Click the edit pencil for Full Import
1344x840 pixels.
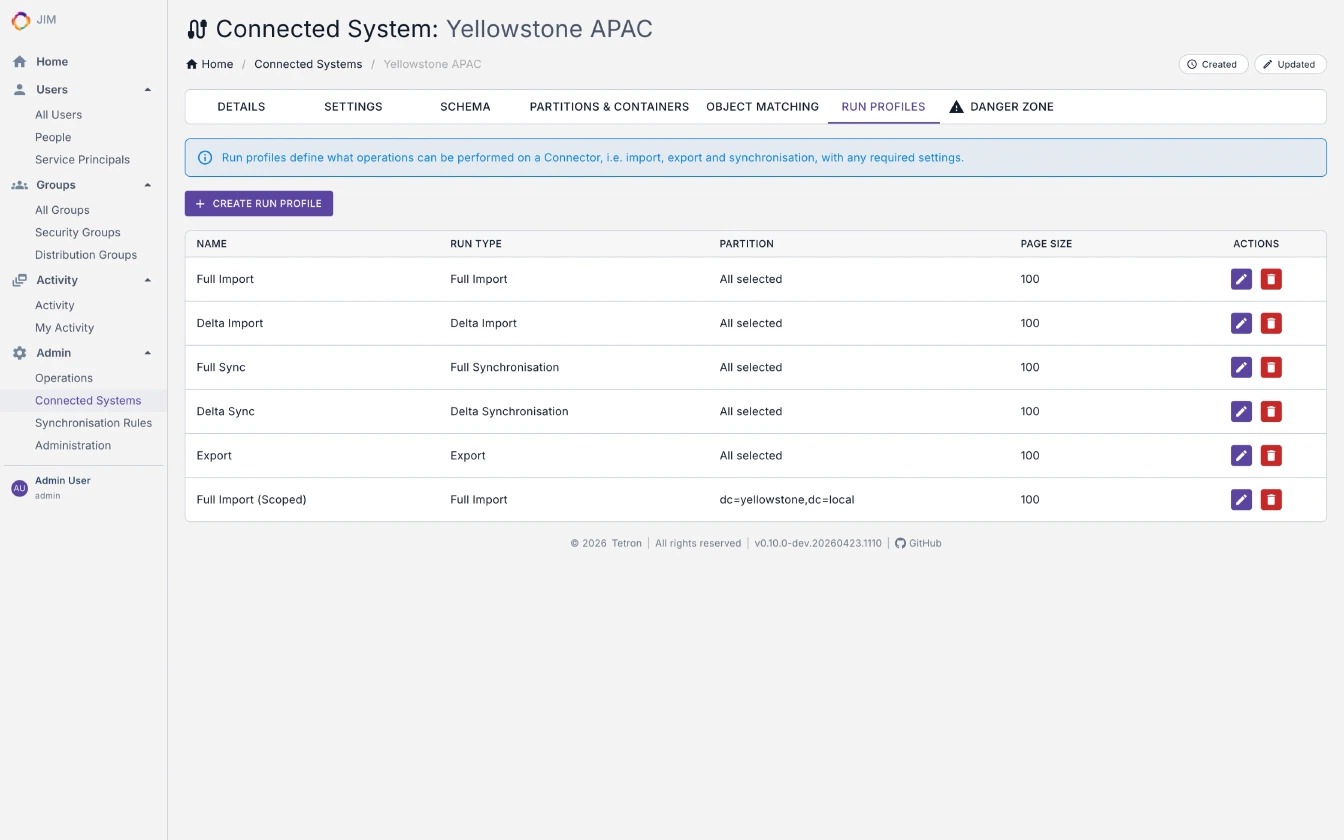click(x=1241, y=279)
